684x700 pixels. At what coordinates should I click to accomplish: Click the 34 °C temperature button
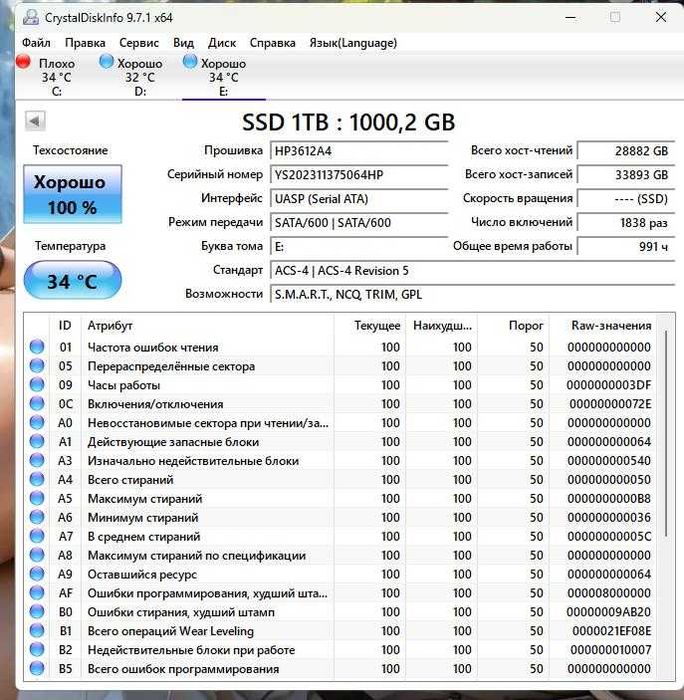72,281
